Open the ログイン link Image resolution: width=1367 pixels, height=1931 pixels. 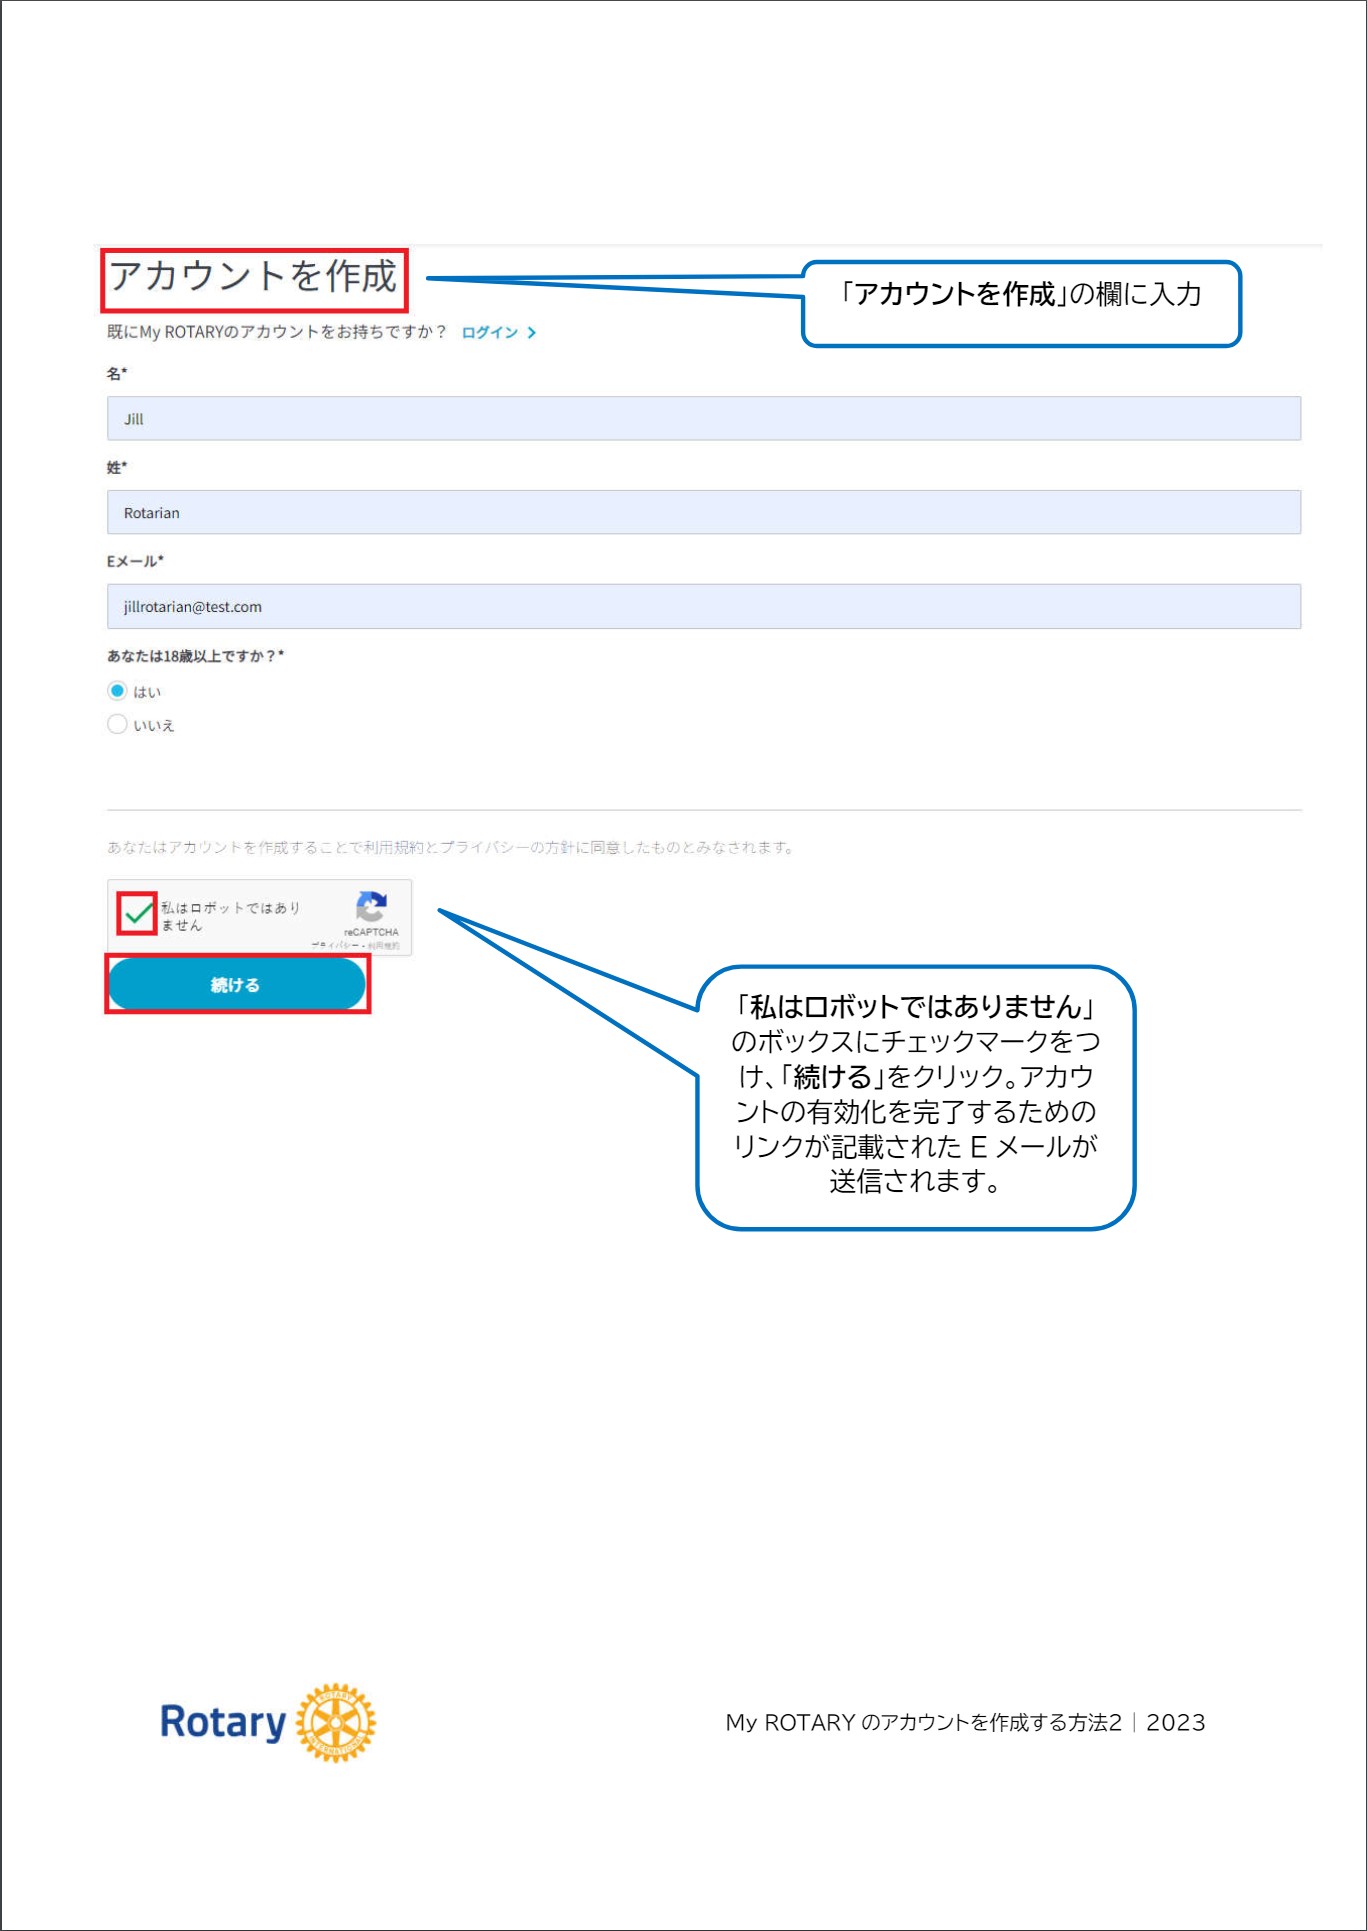pyautogui.click(x=490, y=333)
